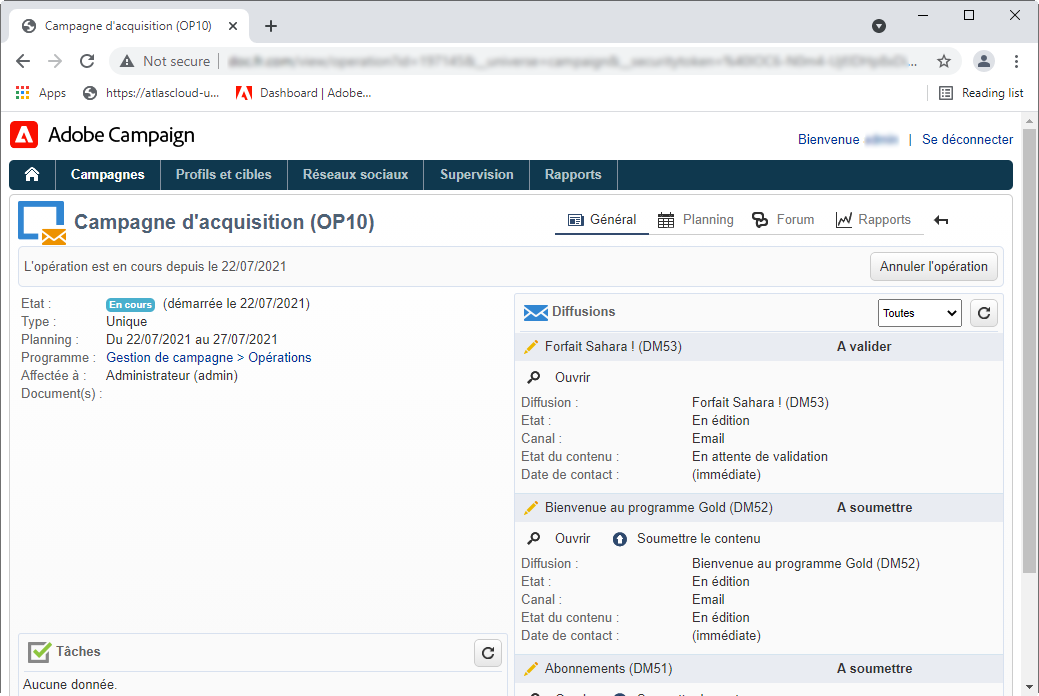This screenshot has height=696, width=1039.
Task: Click pencil icon for Forfait Sahara ! (DM53)
Action: 531,347
